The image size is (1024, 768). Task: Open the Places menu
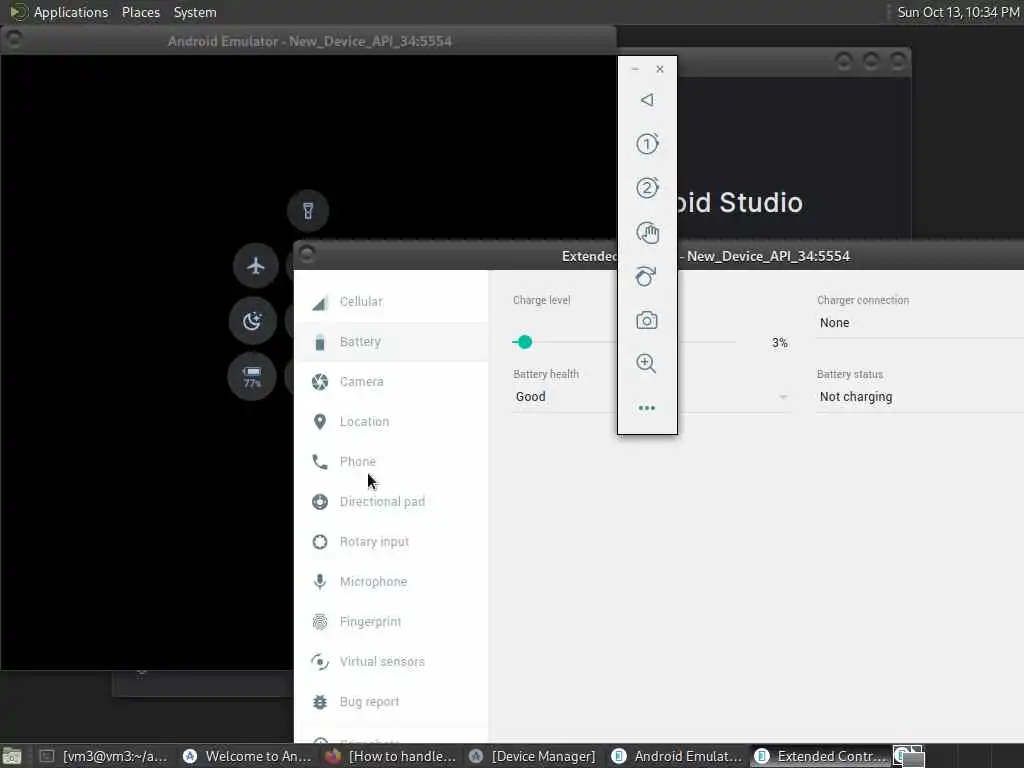point(141,12)
